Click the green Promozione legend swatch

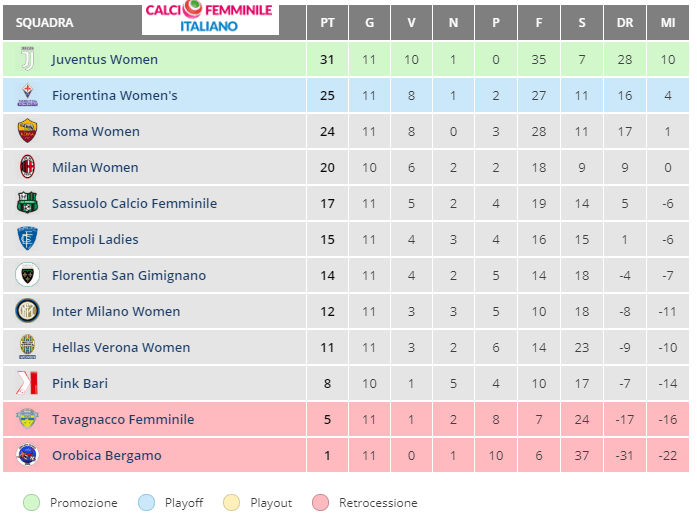(x=30, y=503)
